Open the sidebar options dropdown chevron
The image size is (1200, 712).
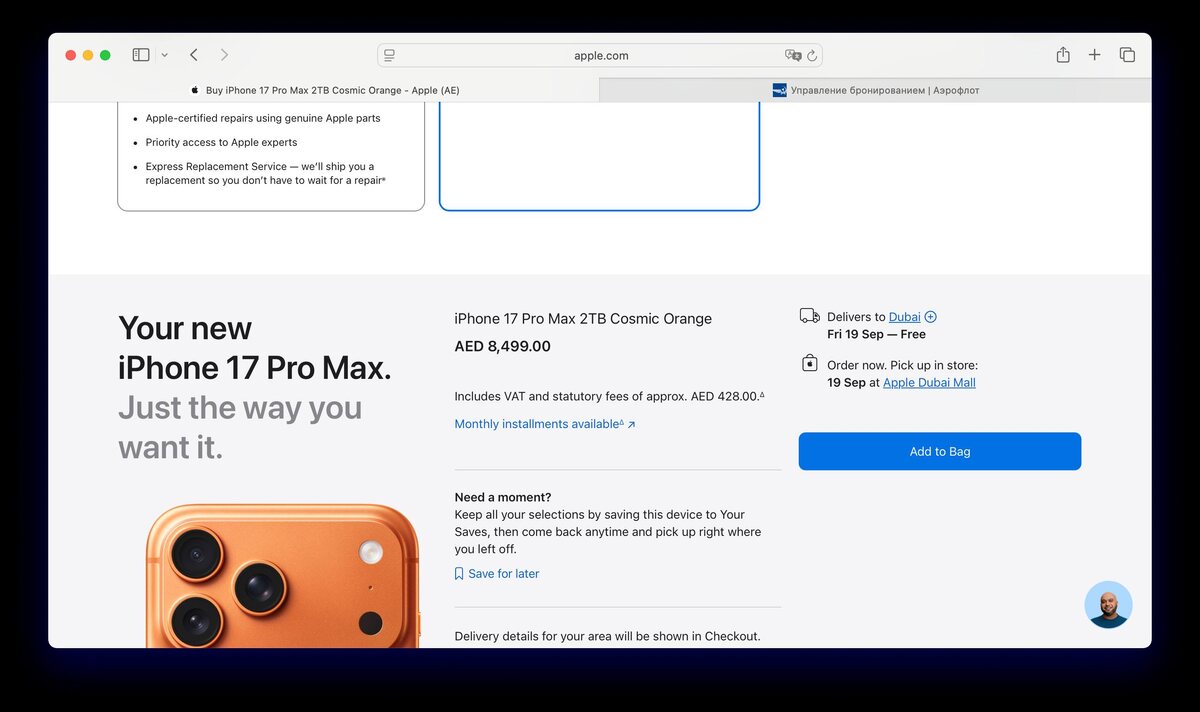pos(164,55)
